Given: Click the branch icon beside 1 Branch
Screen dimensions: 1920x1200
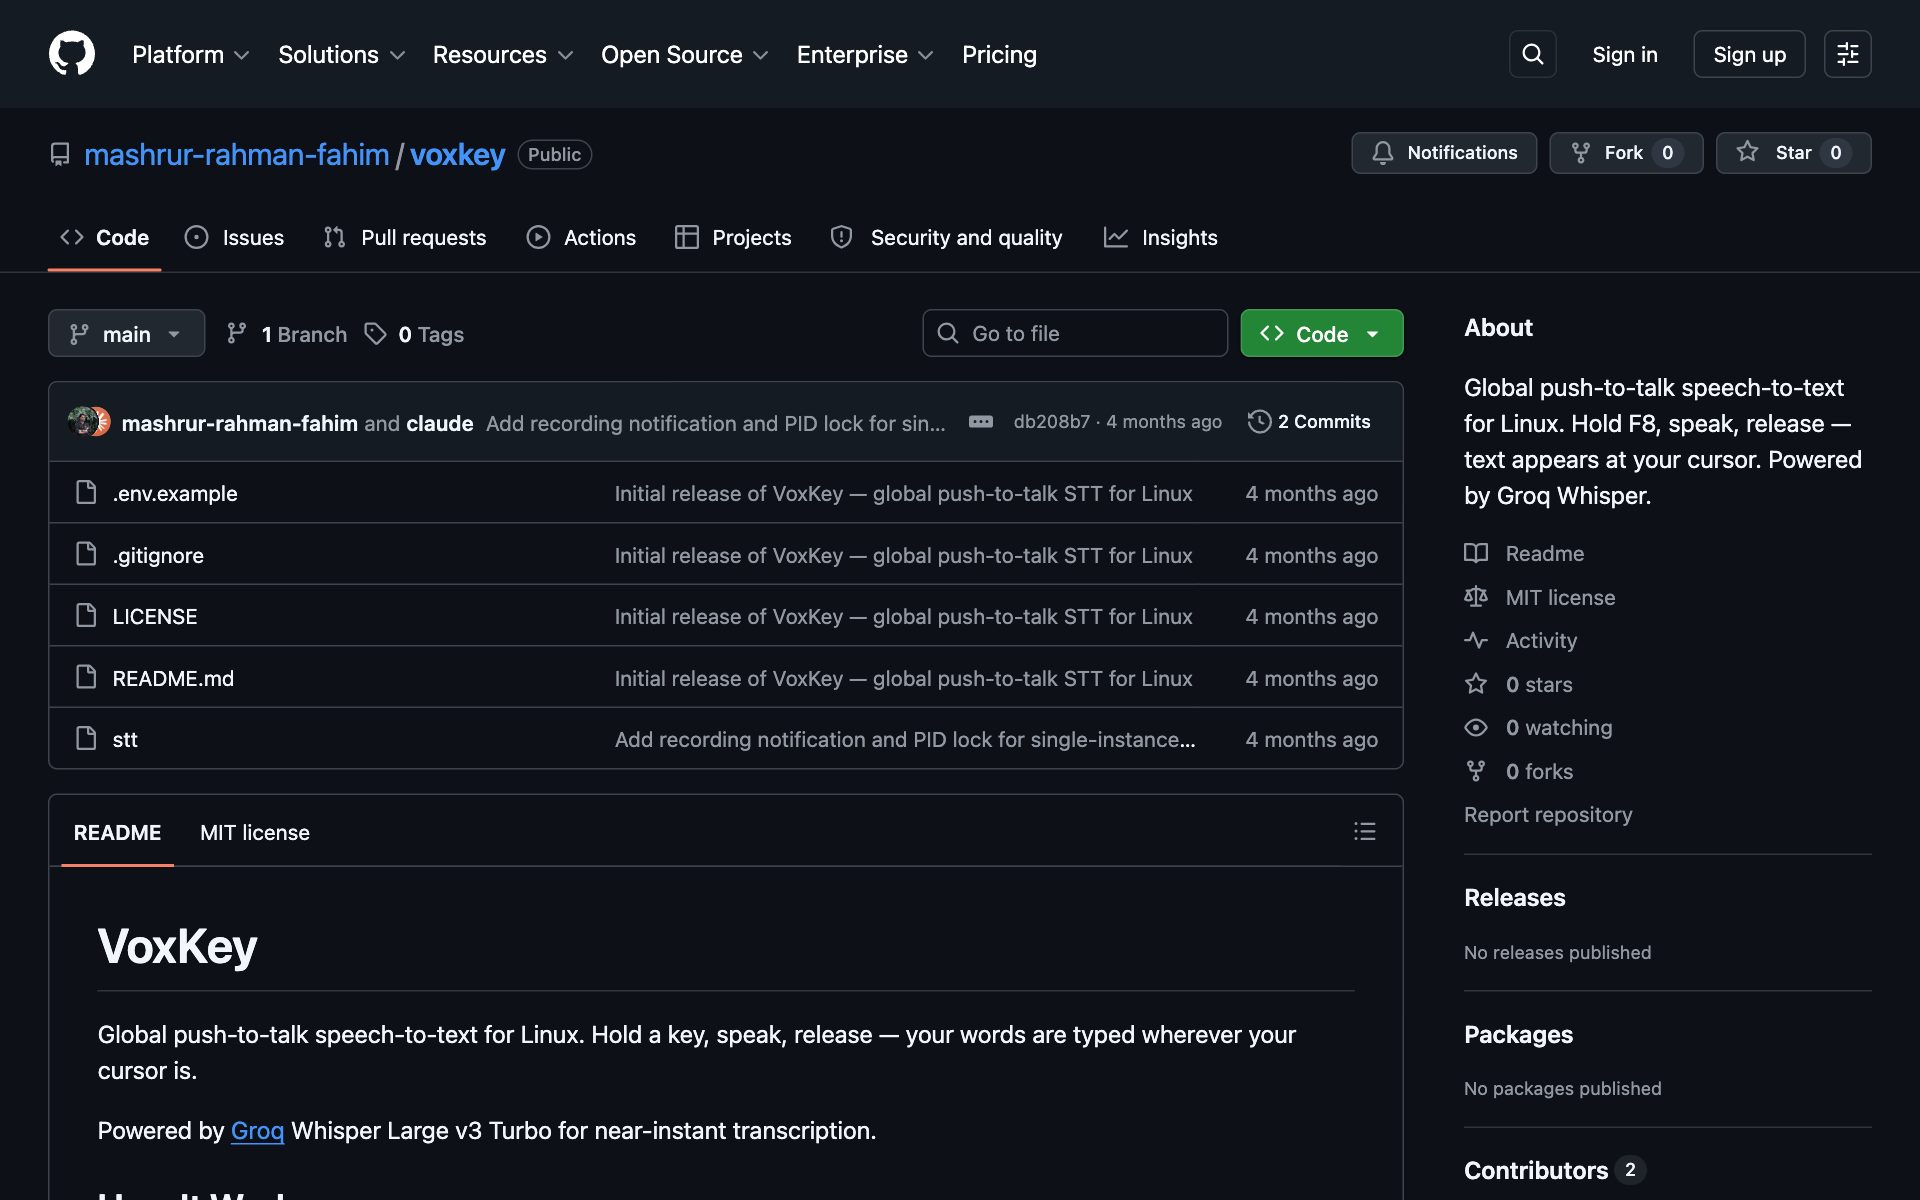Looking at the screenshot, I should (x=236, y=333).
